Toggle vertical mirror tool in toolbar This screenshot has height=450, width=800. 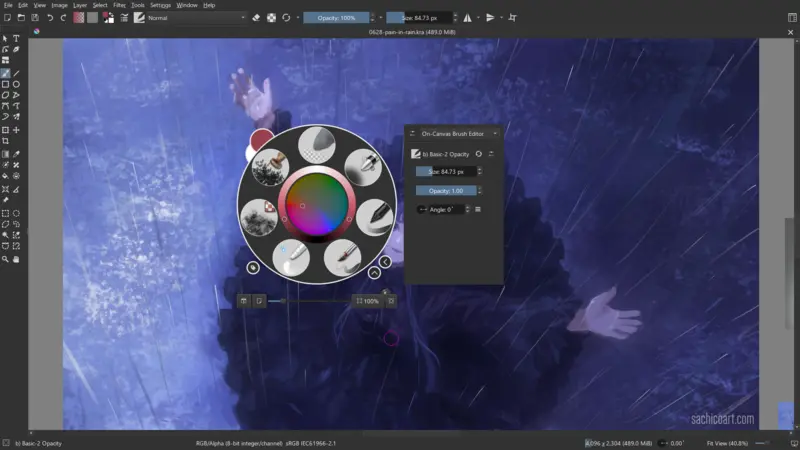490,18
